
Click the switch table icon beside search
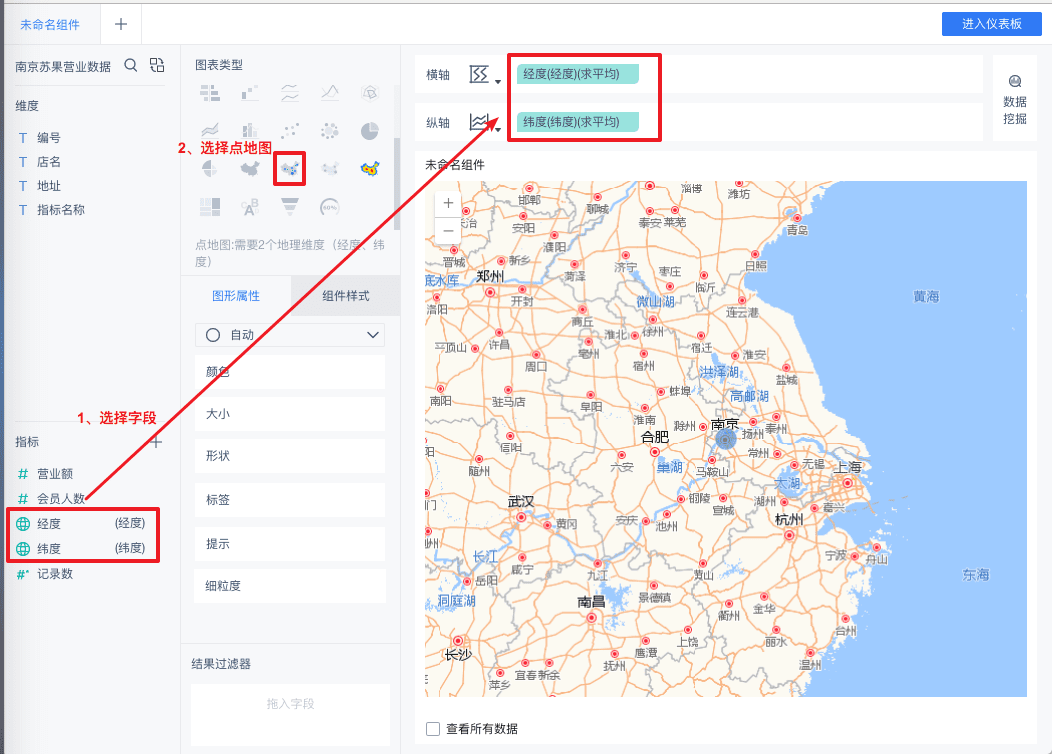[x=157, y=65]
